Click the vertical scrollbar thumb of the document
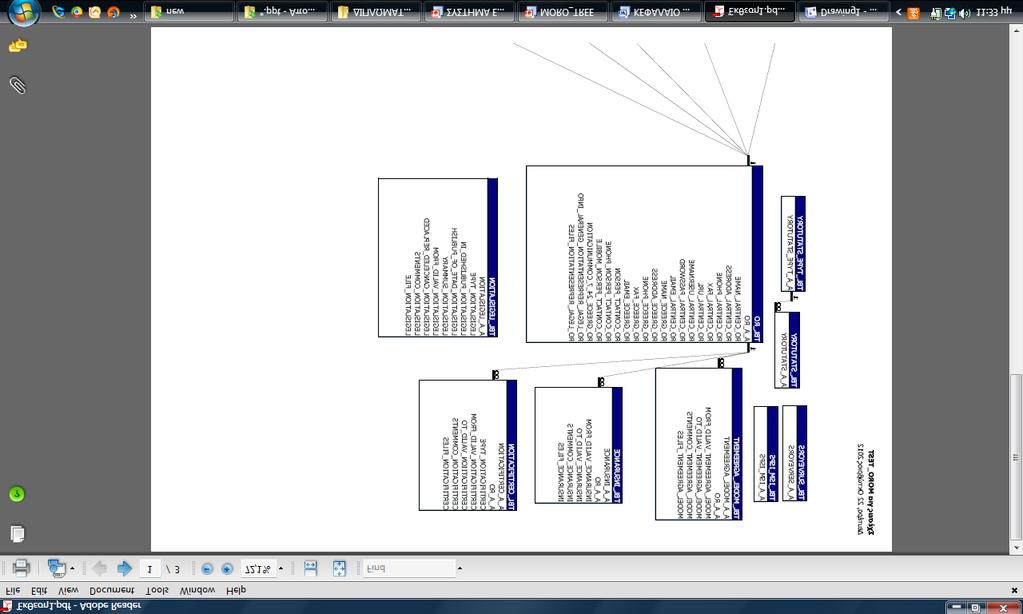 tap(1016, 457)
